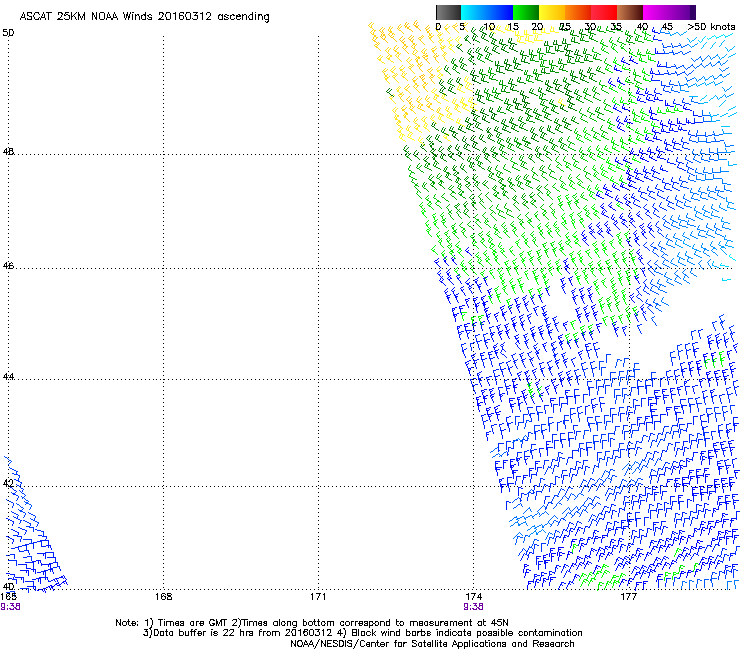
Task: Click the red 30–35 knots legend swatch
Action: [x=604, y=12]
